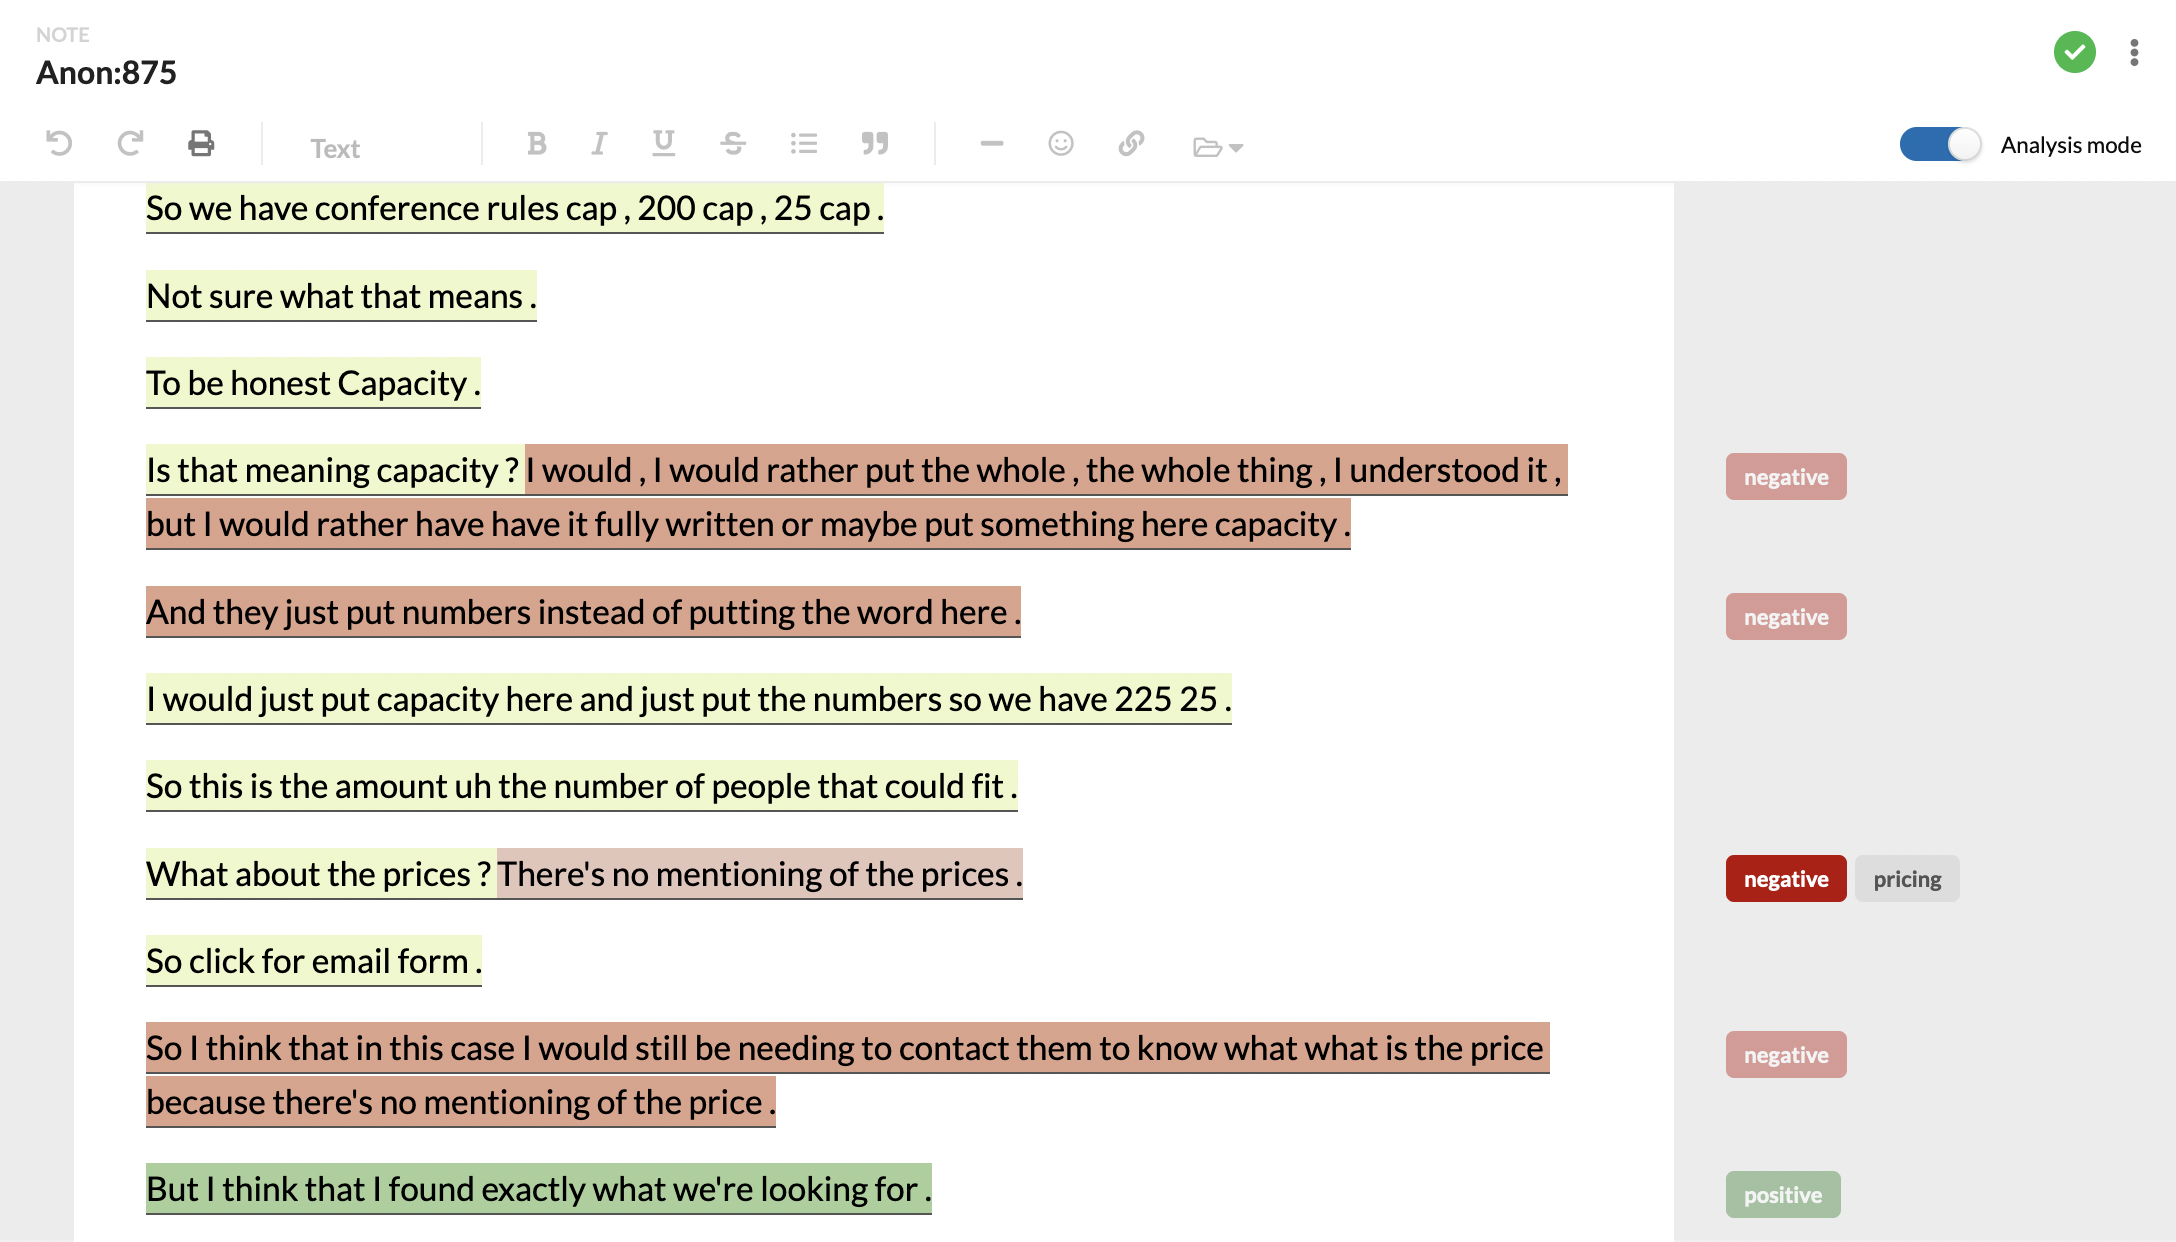Click the Underline formatting icon
The image size is (2176, 1242).
click(x=664, y=145)
